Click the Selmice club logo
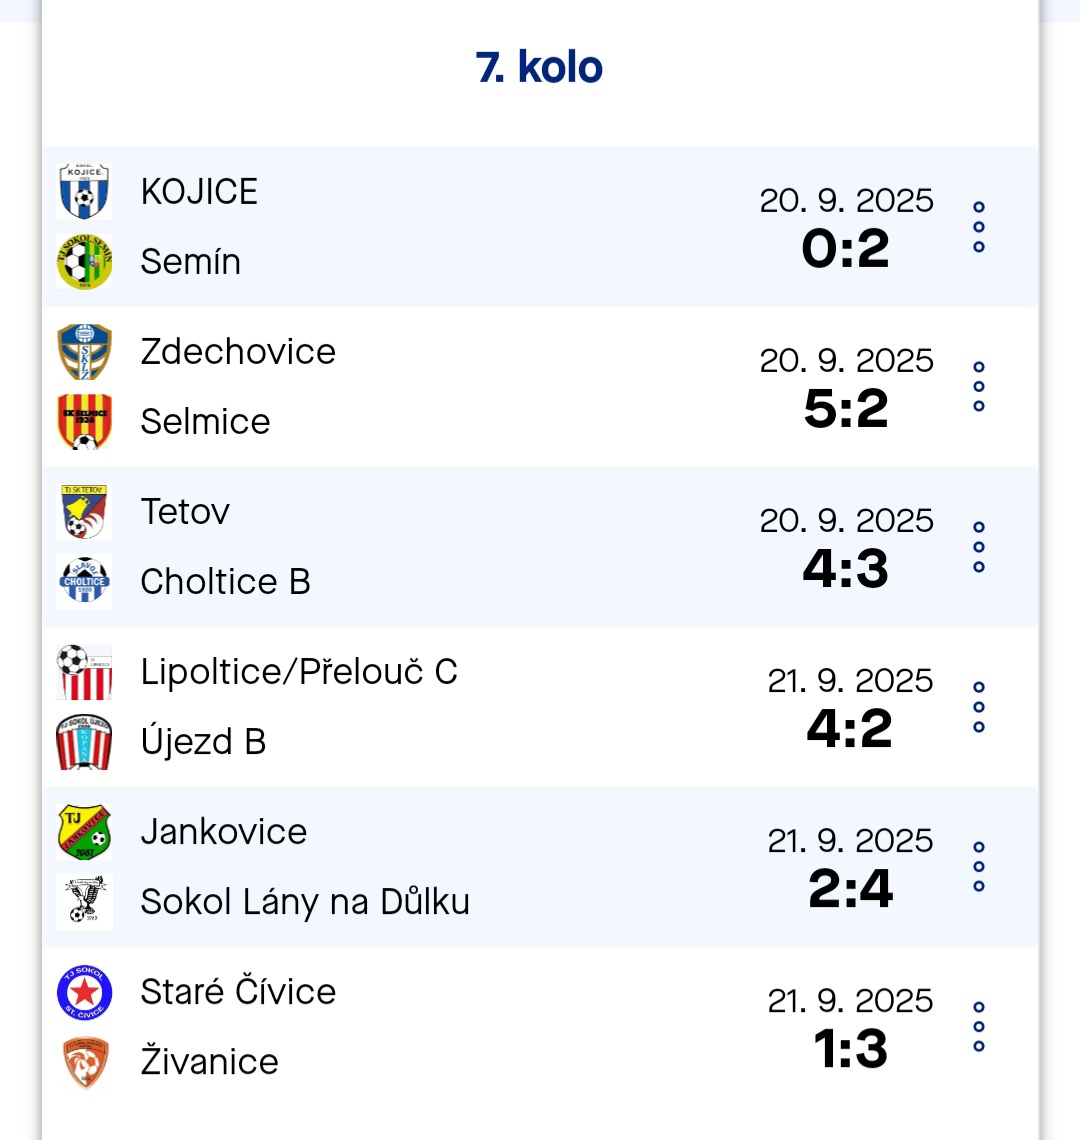Viewport: 1080px width, 1140px height. pos(84,422)
